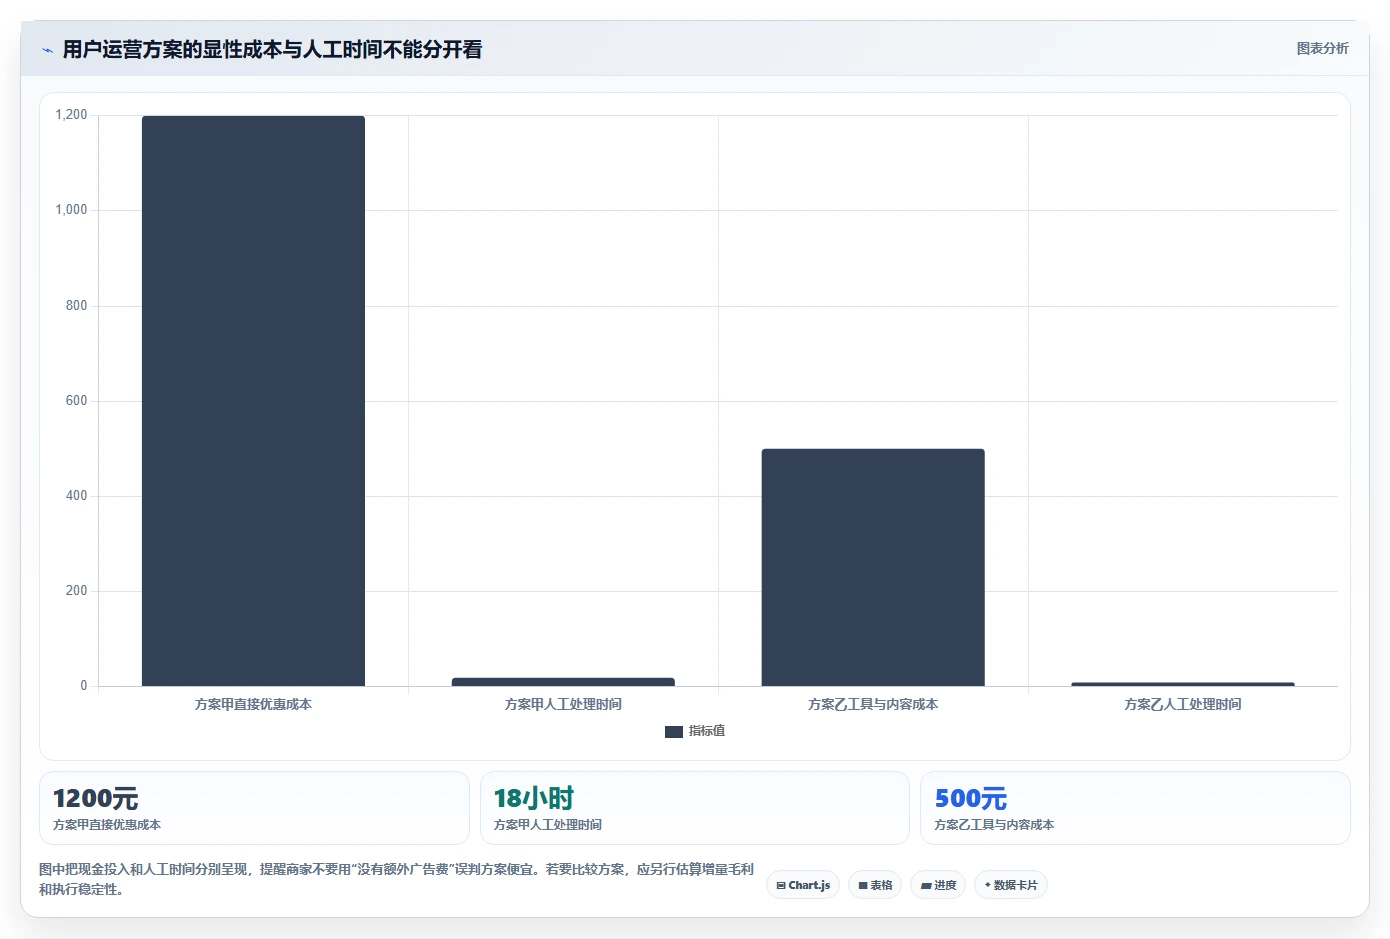Click the 方案甲直接优惠成本 axis label
The width and height of the screenshot is (1390, 939).
click(x=253, y=704)
